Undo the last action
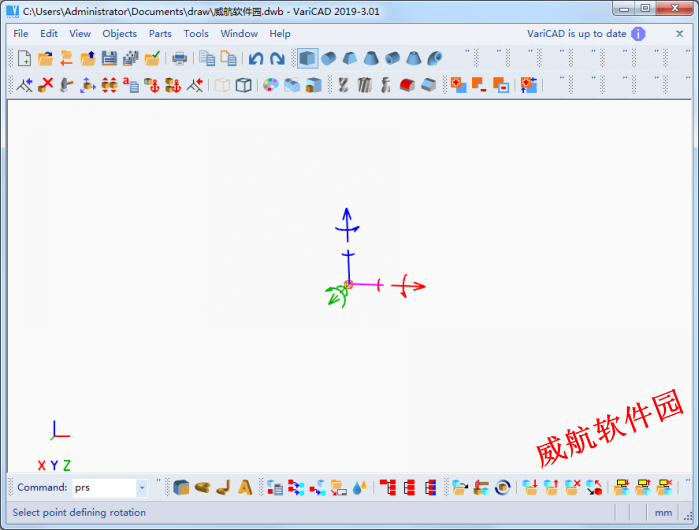699x530 pixels. [256, 58]
